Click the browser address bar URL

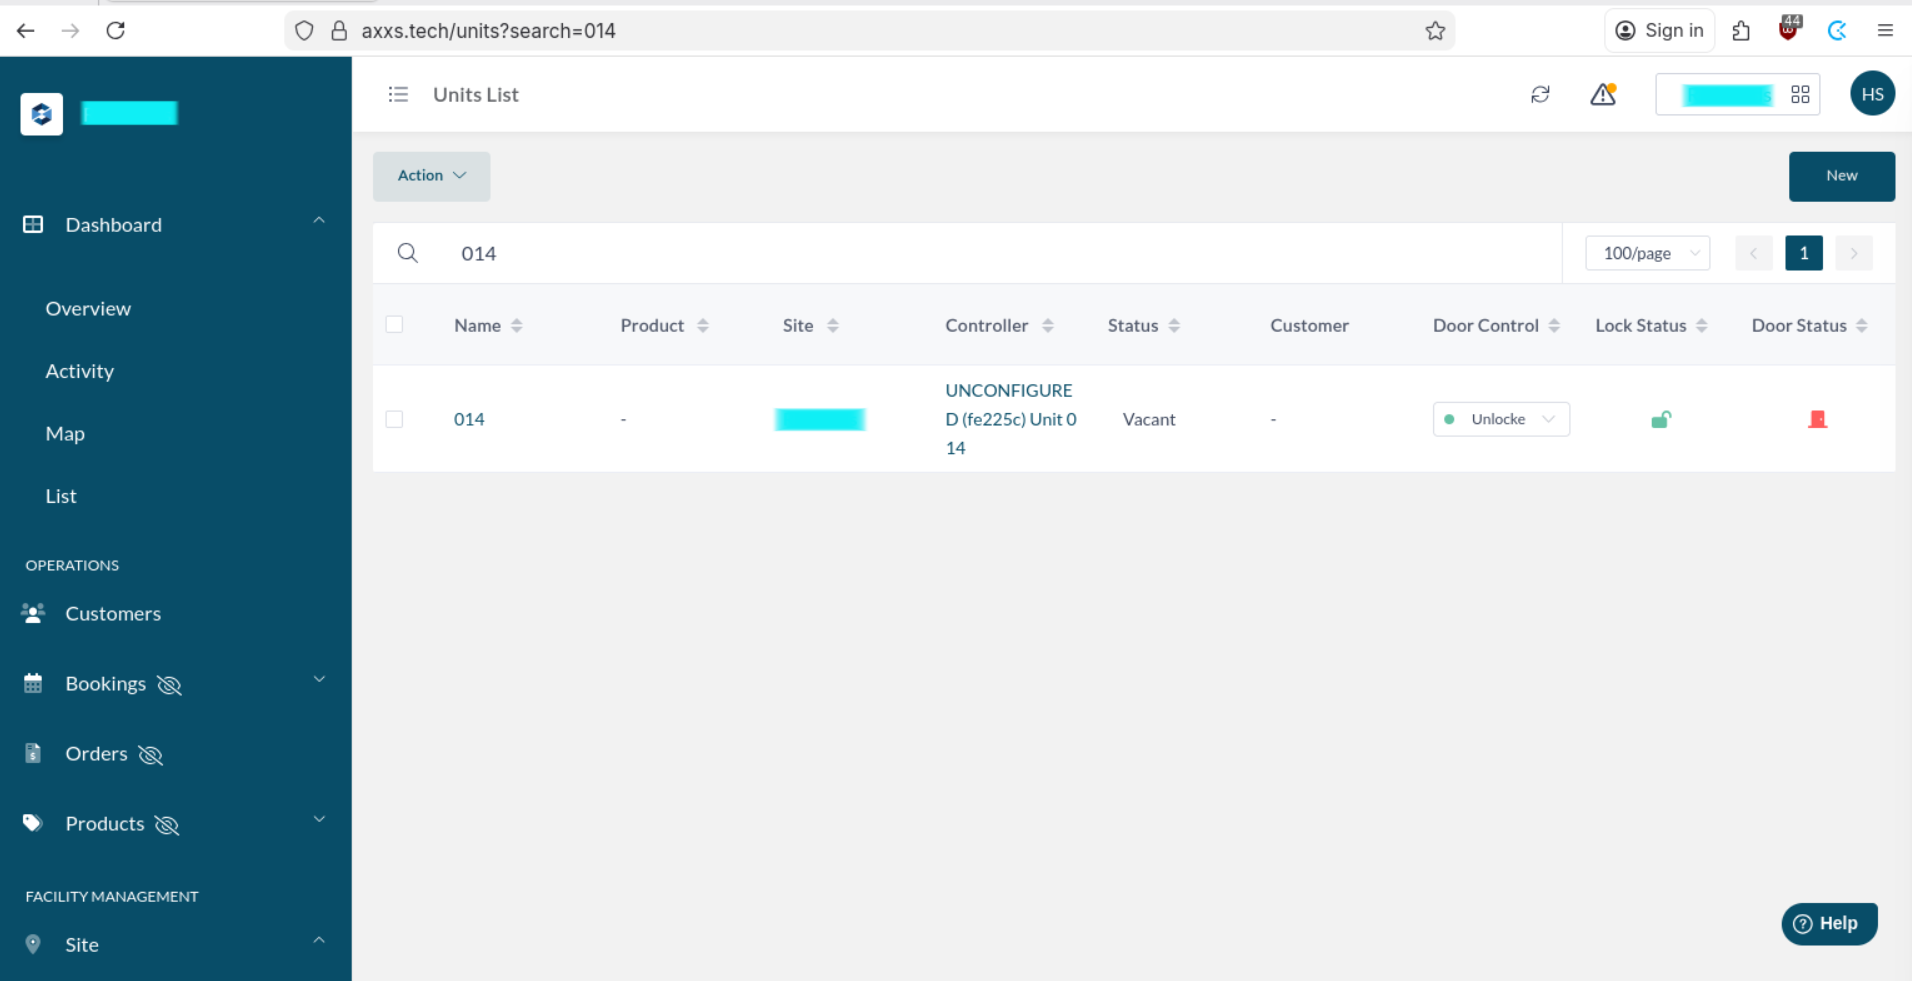pos(488,31)
